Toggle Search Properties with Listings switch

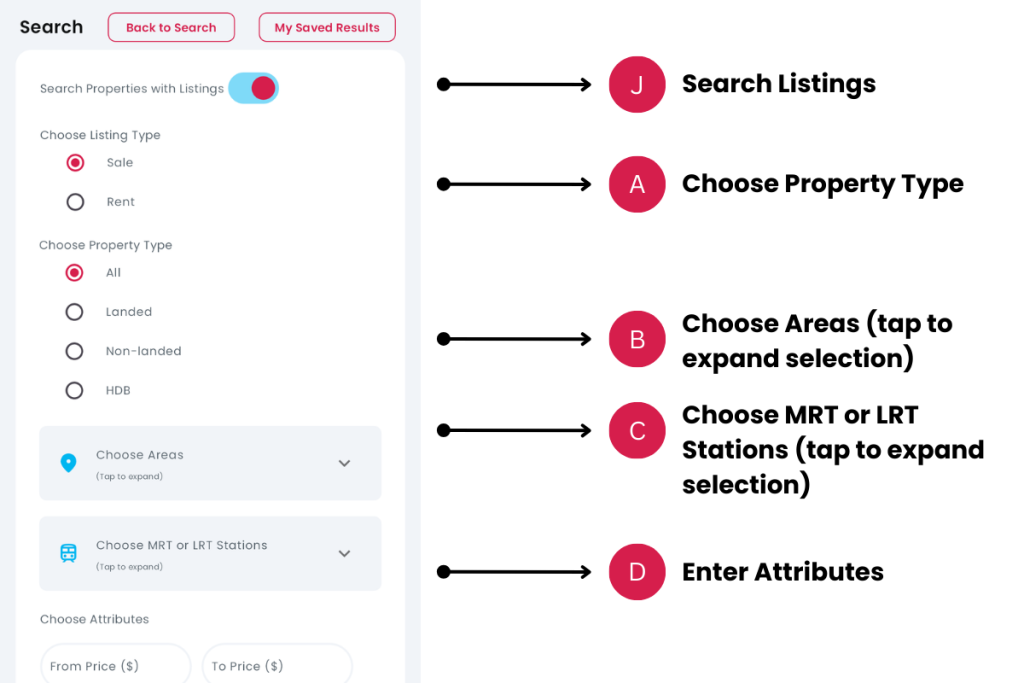coord(253,88)
